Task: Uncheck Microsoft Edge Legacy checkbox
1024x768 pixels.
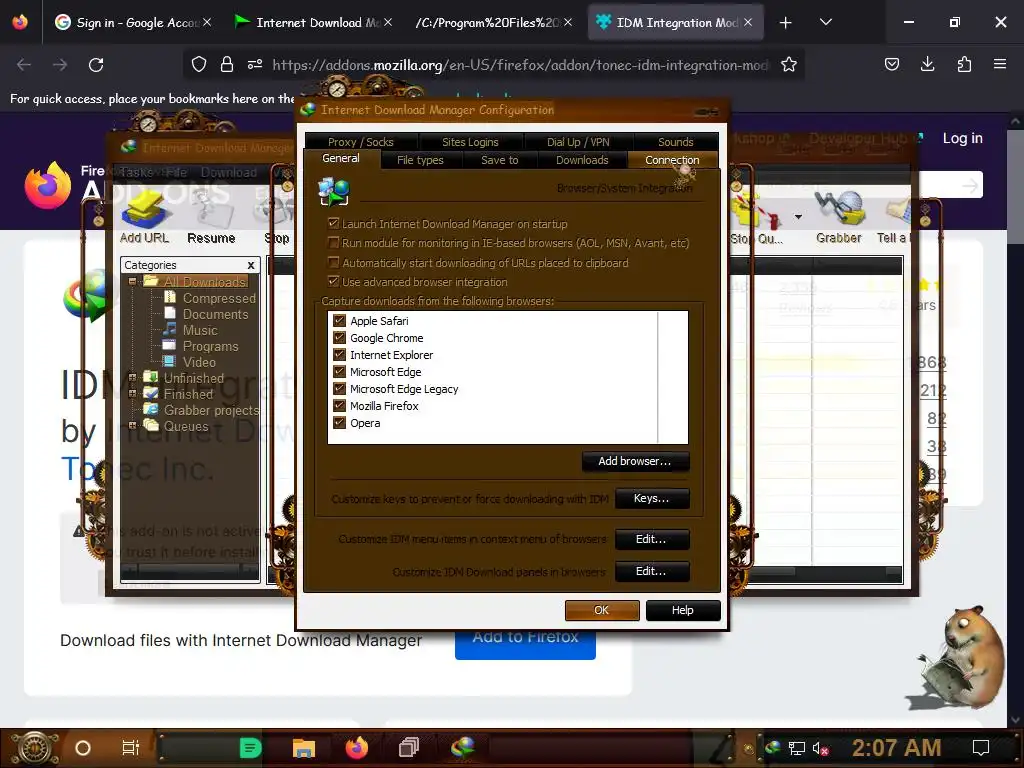Action: point(339,389)
